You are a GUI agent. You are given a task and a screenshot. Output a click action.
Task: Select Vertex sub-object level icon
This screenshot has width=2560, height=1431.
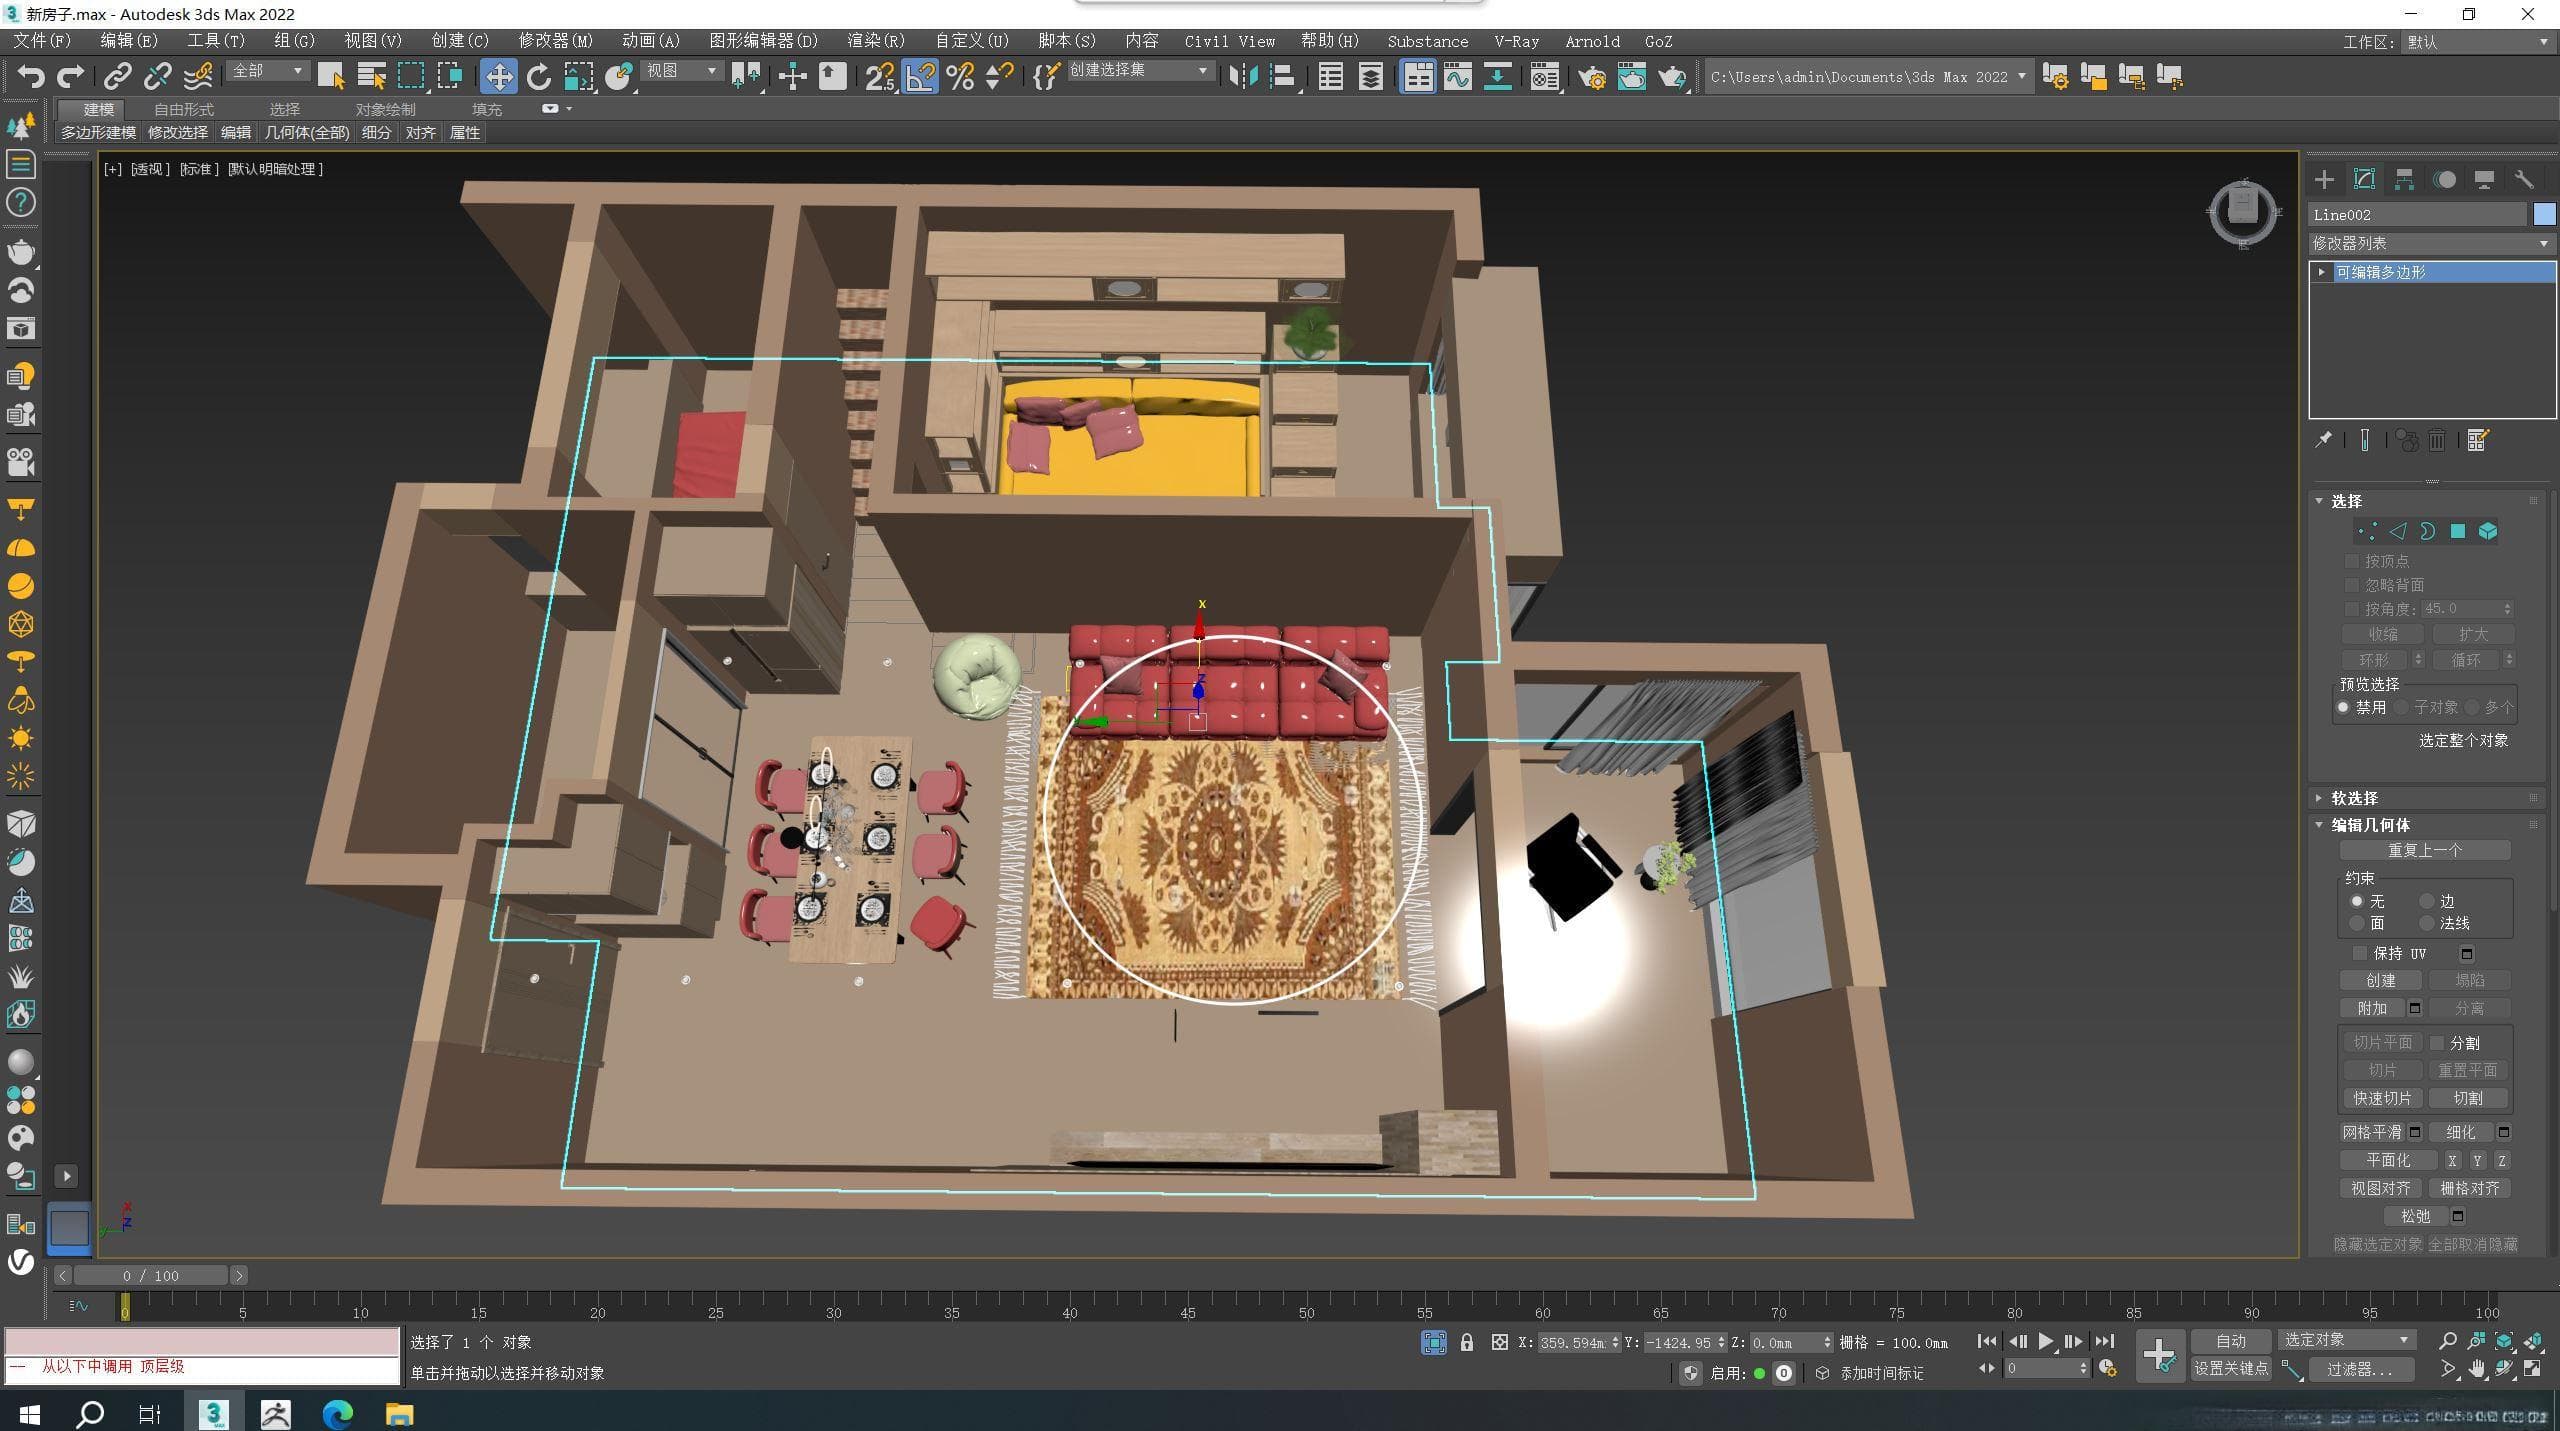[2367, 531]
